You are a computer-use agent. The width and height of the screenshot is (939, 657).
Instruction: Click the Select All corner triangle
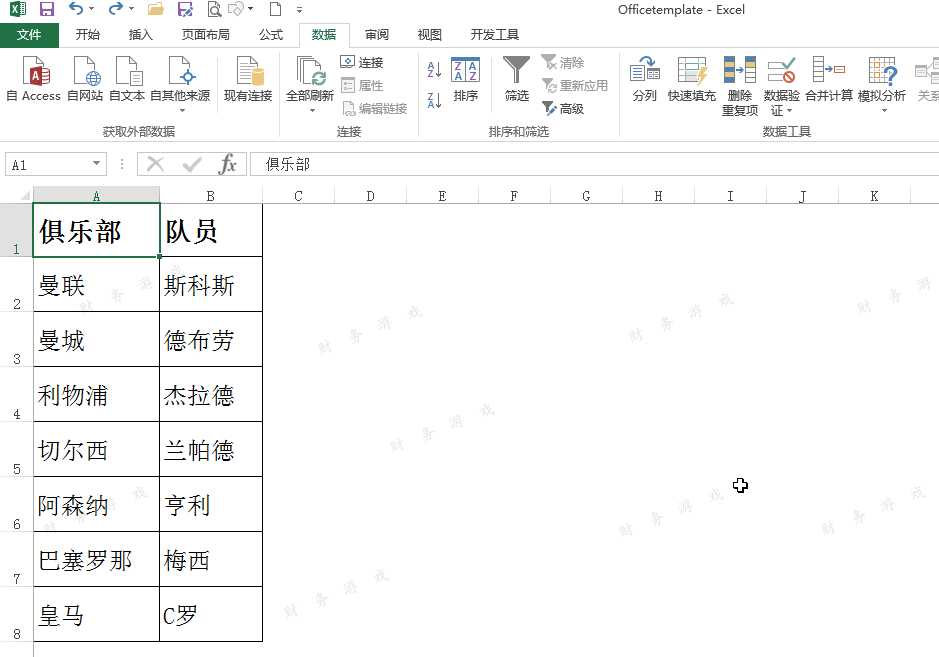point(25,195)
